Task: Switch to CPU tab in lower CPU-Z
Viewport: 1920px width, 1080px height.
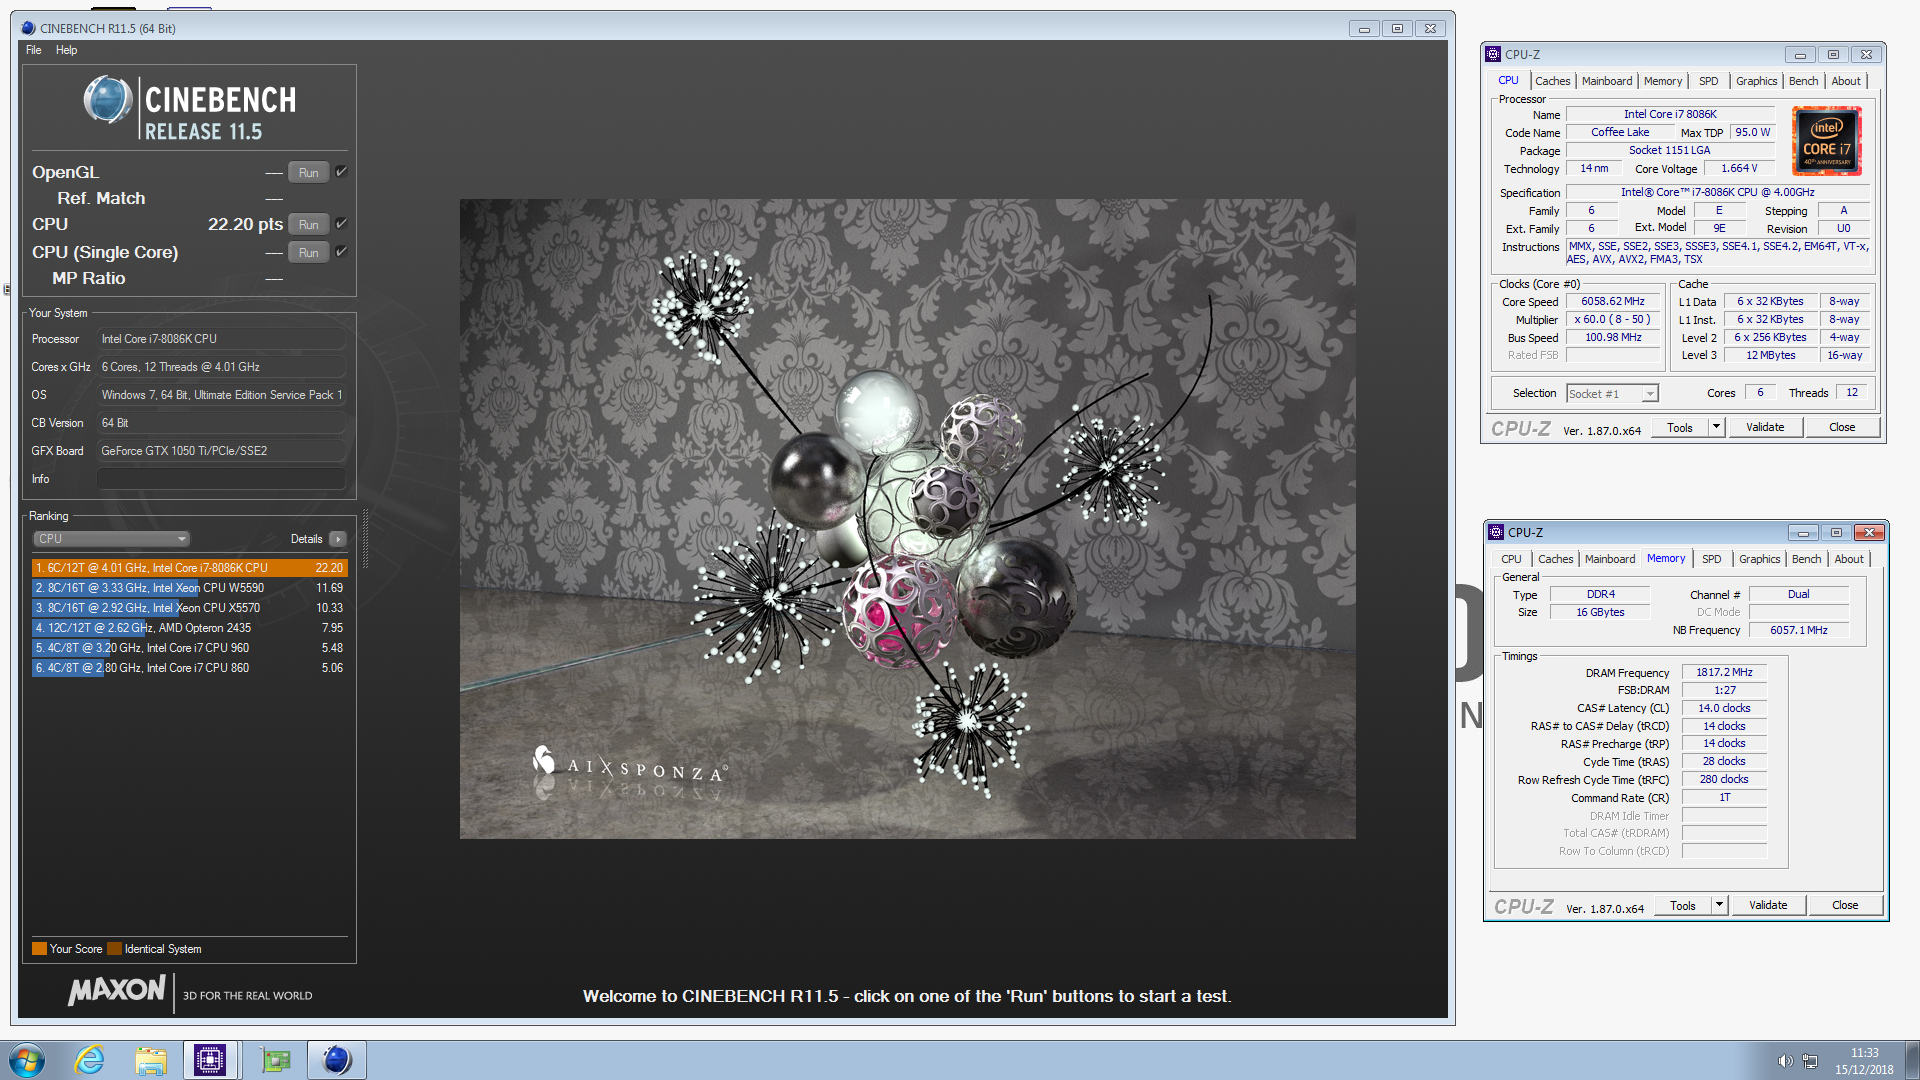Action: coord(1511,559)
